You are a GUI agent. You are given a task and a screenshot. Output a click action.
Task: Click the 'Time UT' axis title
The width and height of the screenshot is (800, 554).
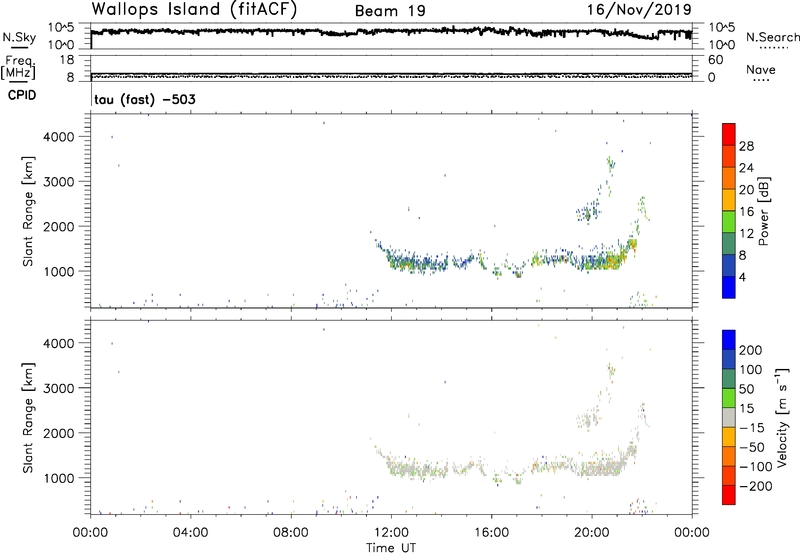coord(391,548)
